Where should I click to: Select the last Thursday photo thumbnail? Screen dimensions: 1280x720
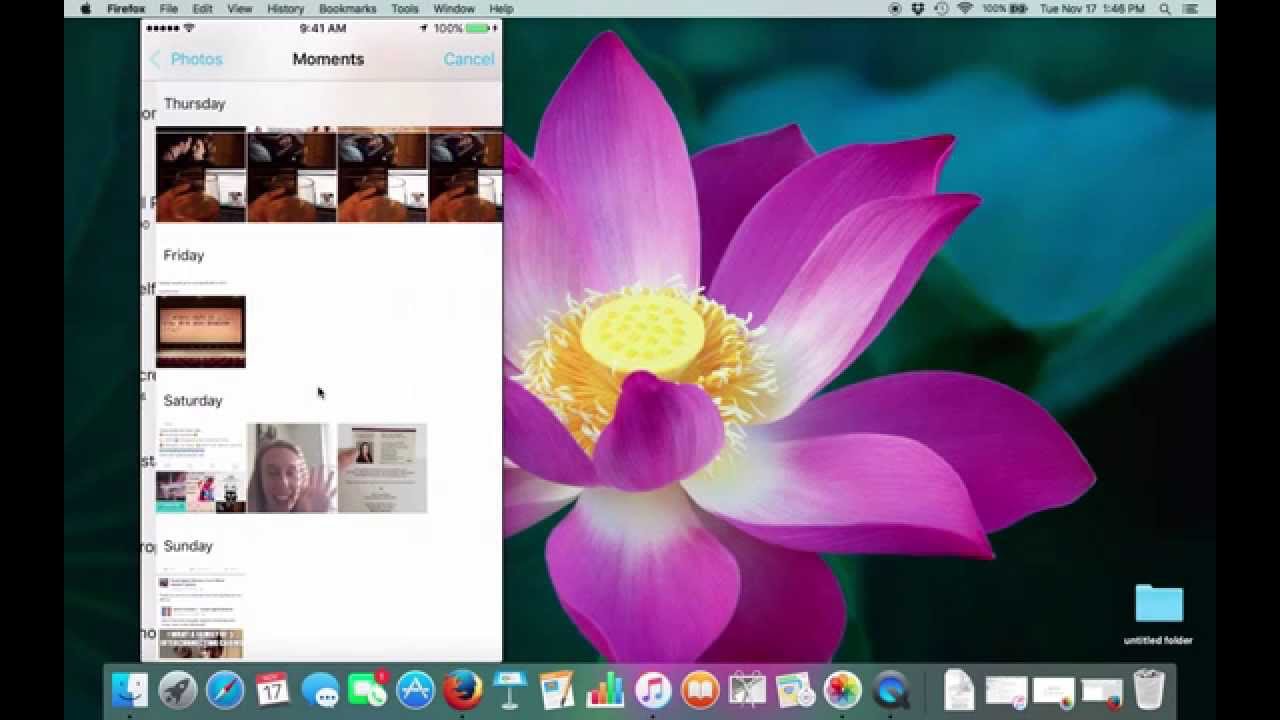tap(465, 175)
